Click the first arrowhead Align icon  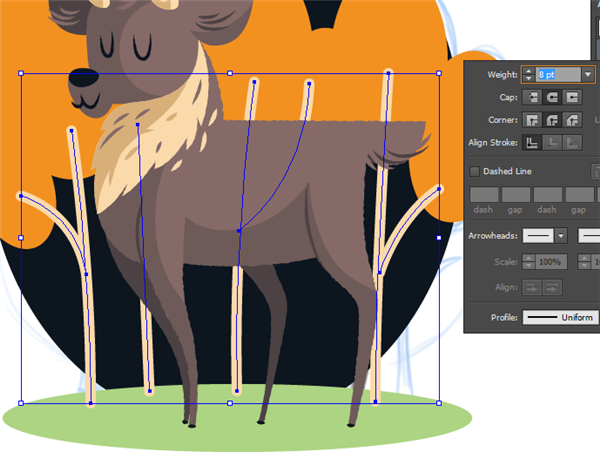(x=532, y=287)
